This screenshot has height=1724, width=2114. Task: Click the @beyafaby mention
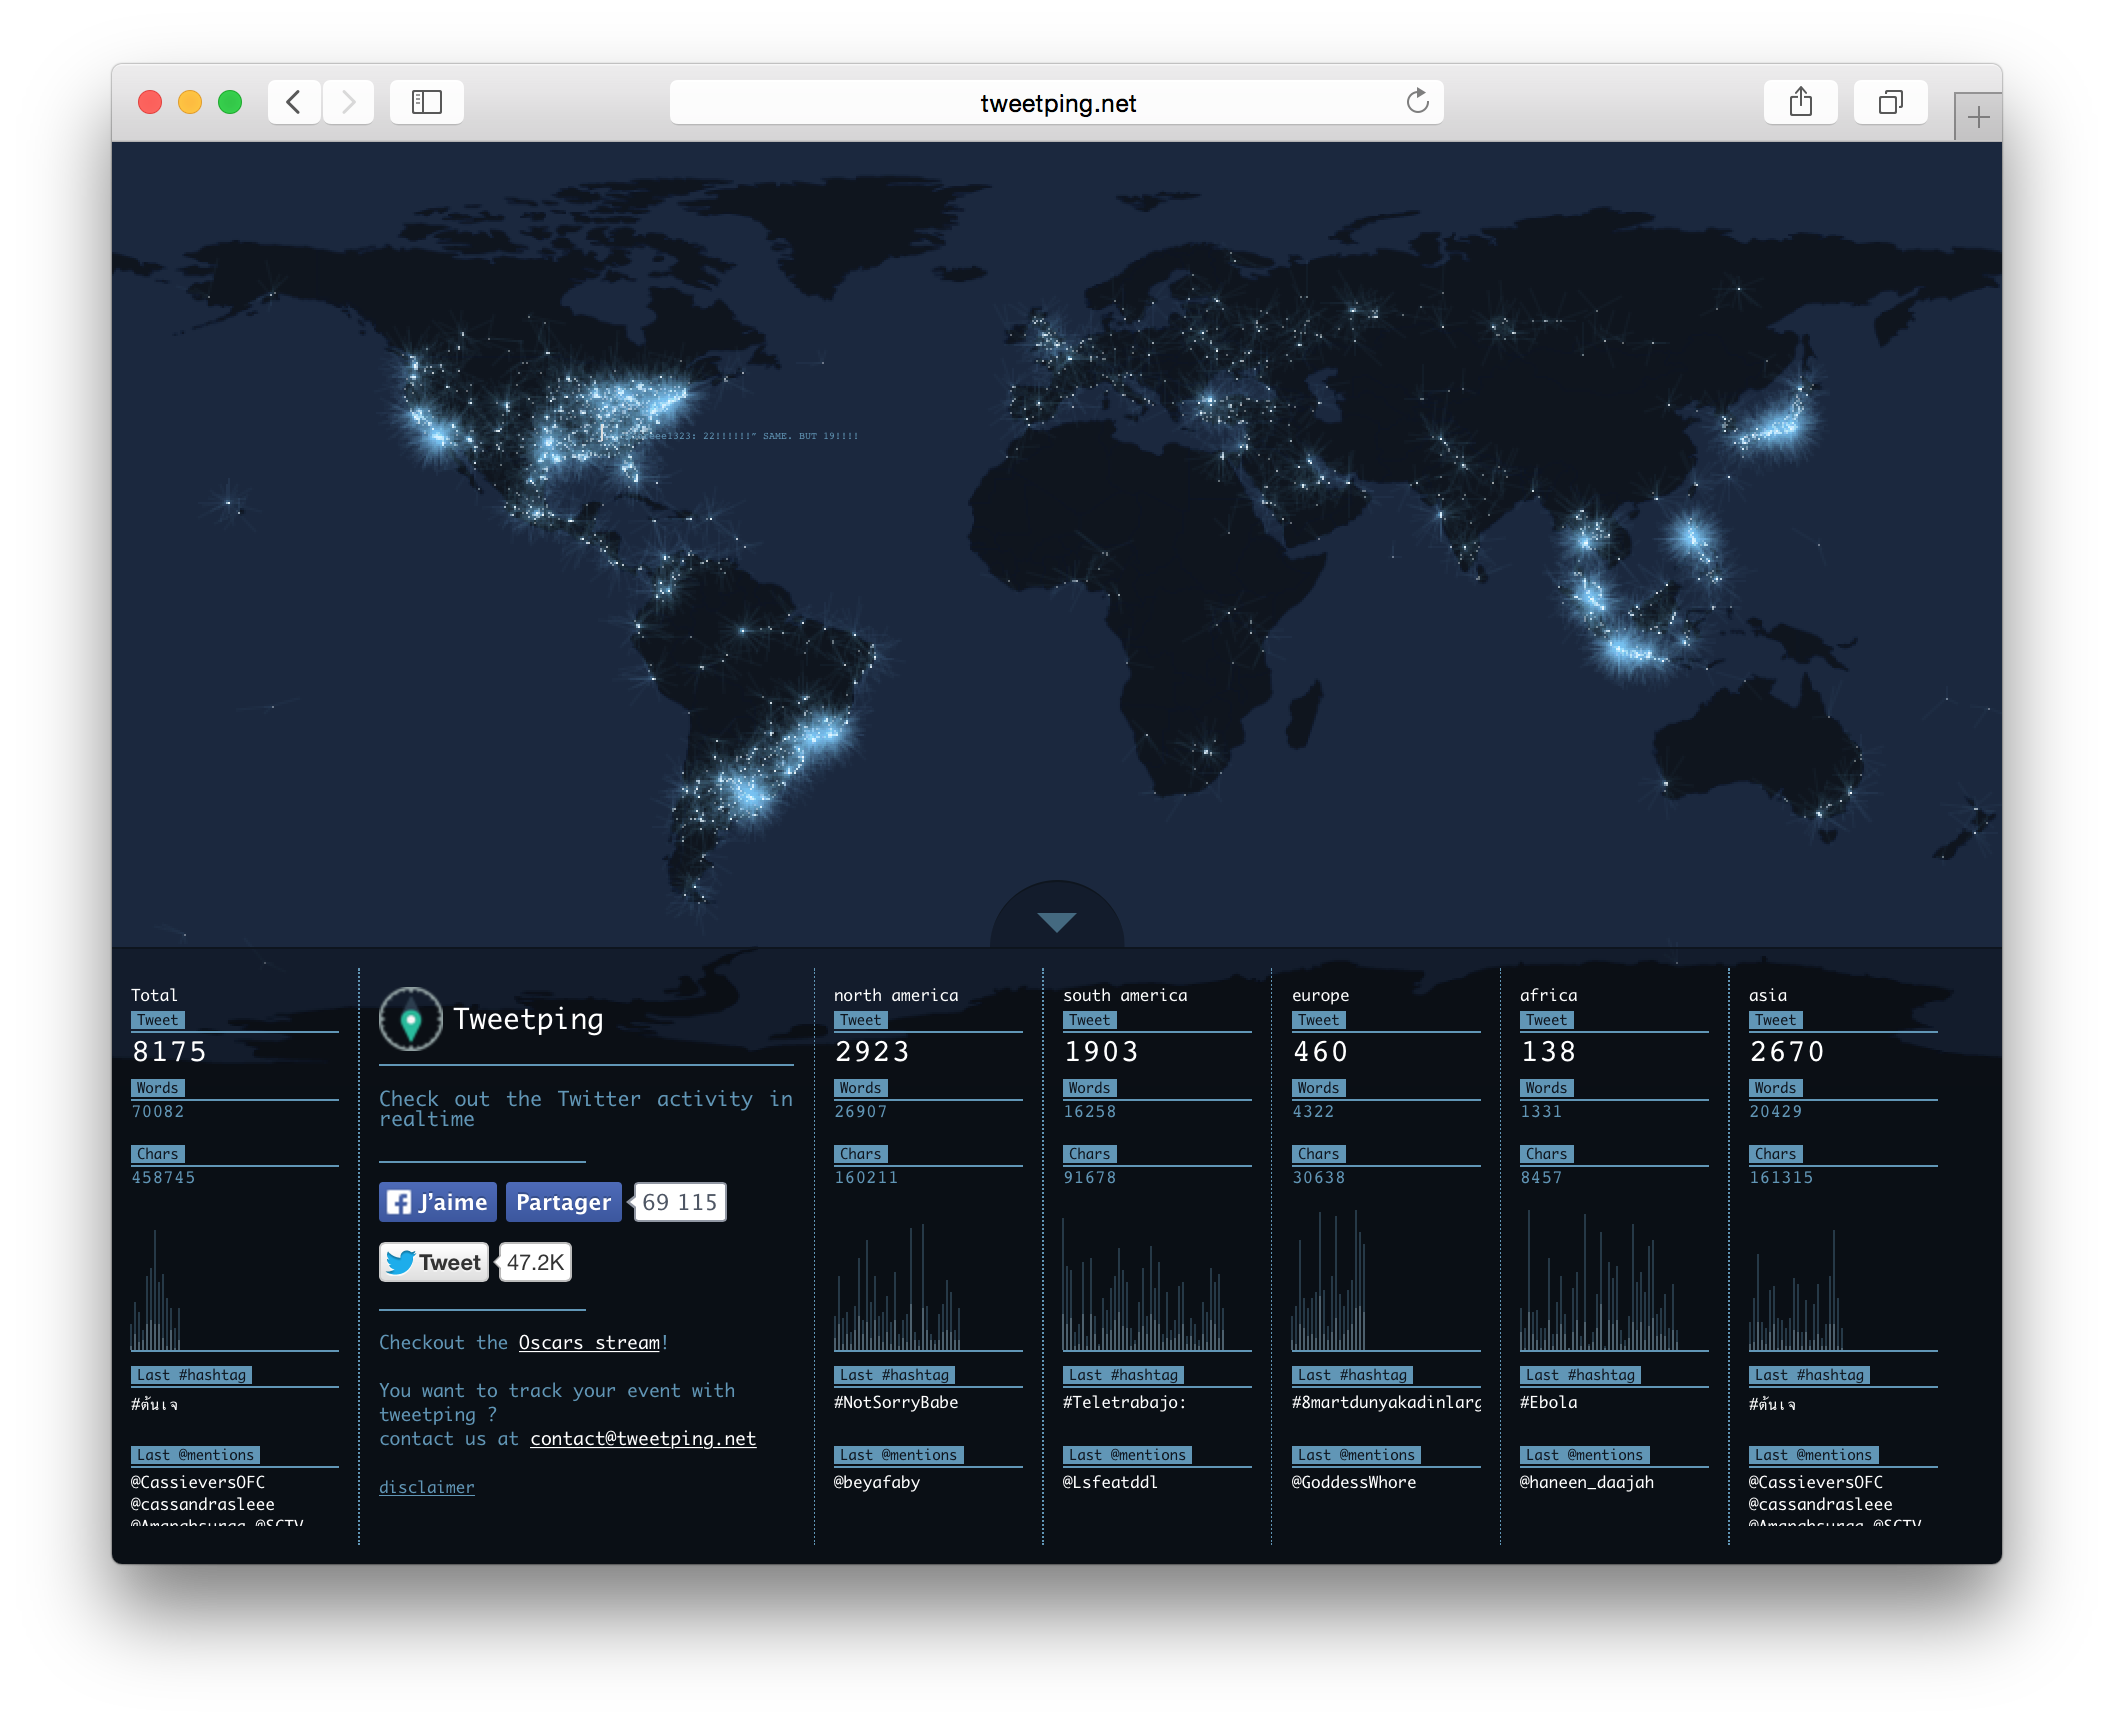(877, 1482)
